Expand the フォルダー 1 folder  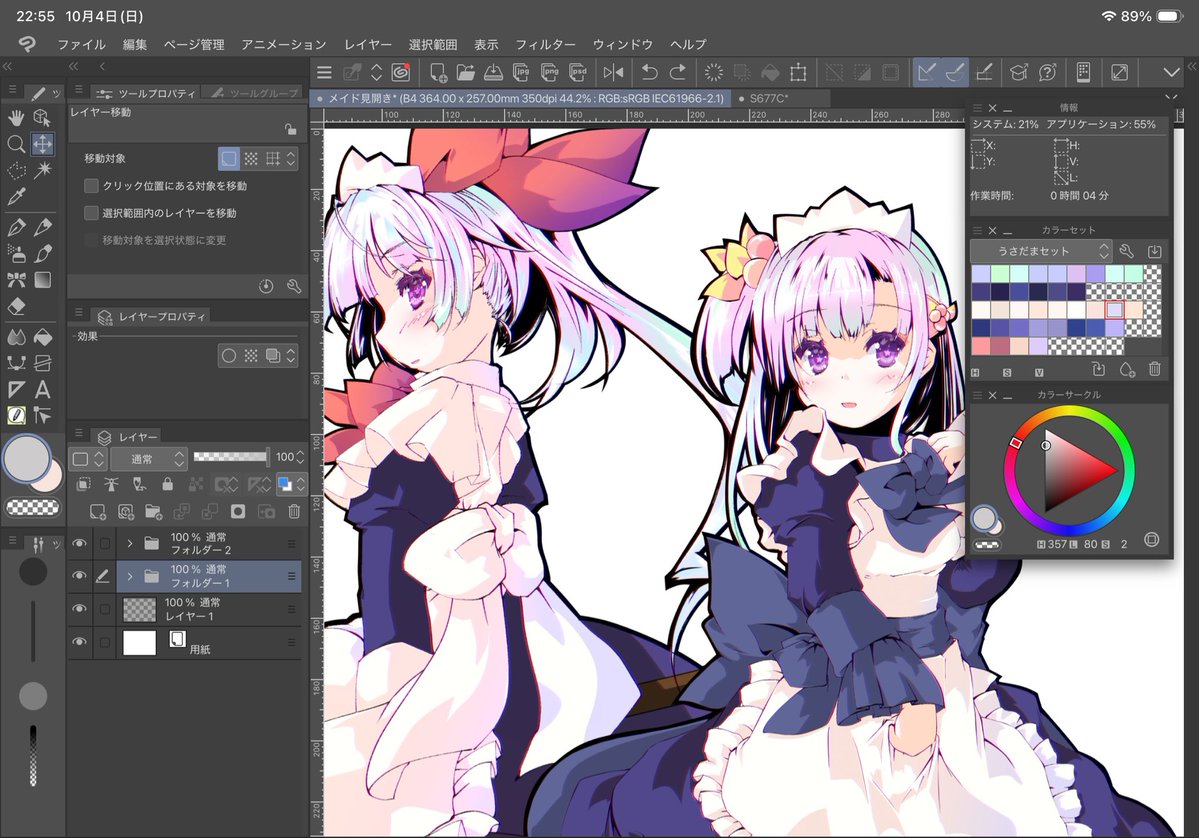pos(130,576)
